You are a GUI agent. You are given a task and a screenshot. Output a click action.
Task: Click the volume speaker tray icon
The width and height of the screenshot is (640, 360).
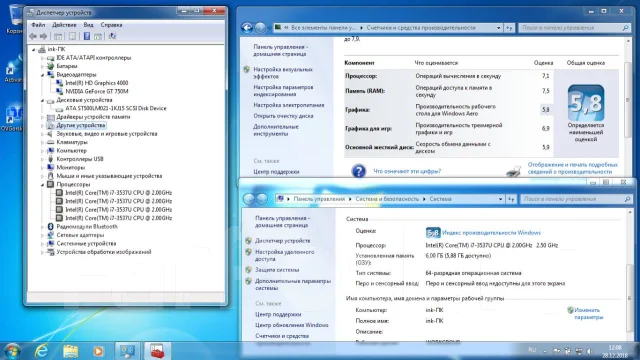pyautogui.click(x=589, y=351)
